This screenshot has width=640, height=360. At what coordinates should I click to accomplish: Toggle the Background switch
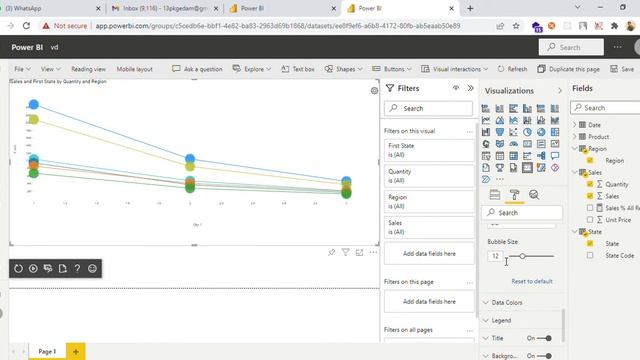click(x=545, y=356)
